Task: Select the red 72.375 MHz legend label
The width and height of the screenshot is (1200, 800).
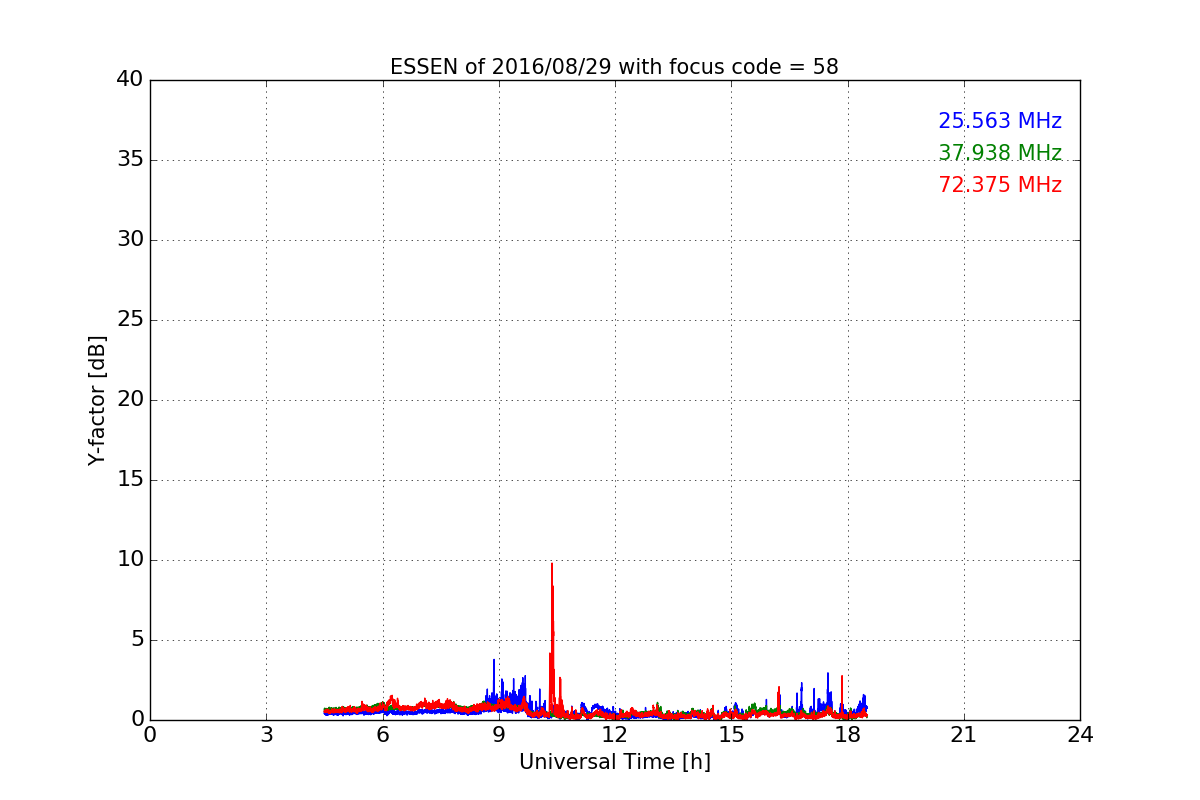Action: pos(1000,185)
